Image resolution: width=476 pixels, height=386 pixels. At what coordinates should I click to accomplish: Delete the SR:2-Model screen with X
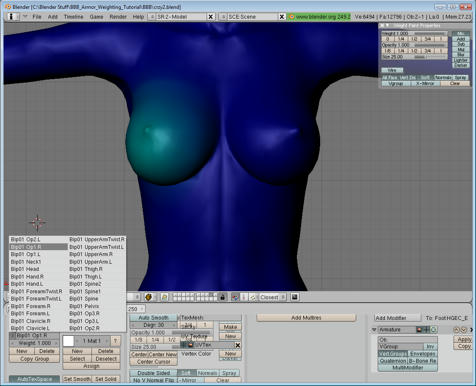coord(210,16)
